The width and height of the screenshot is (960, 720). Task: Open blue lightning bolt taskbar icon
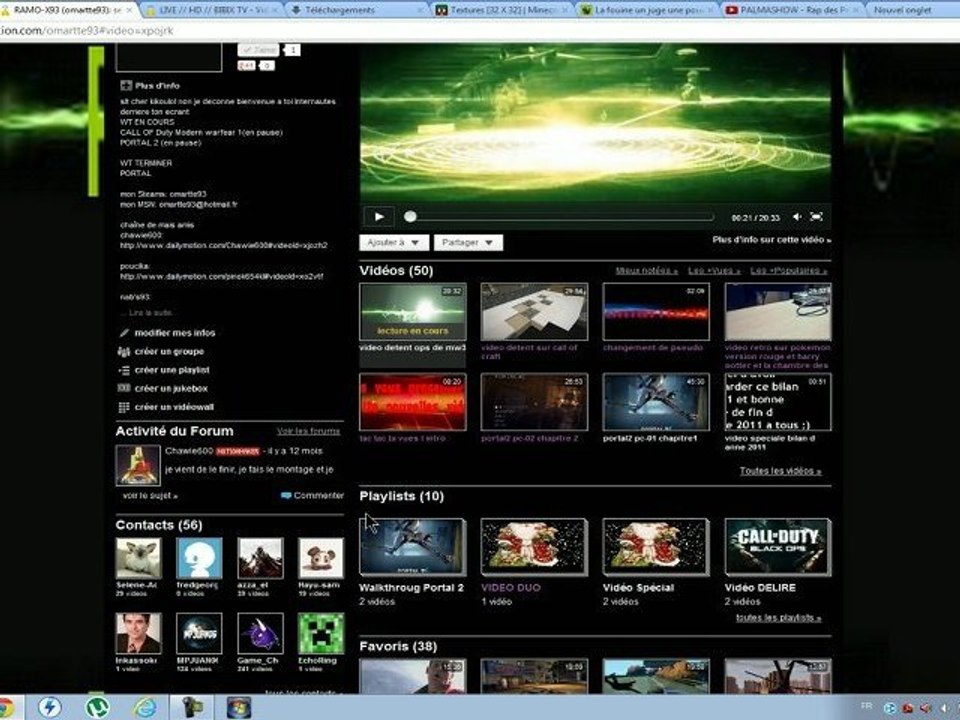(50, 708)
